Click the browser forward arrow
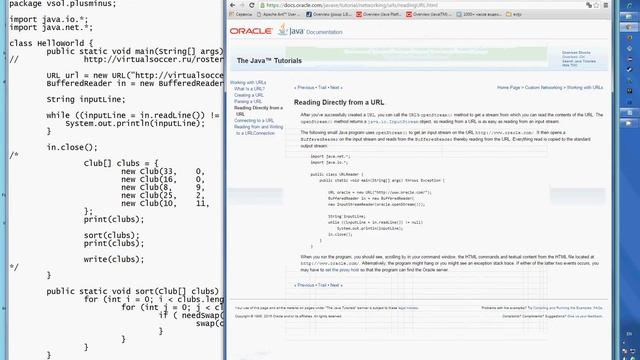Image resolution: width=640 pixels, height=360 pixels. tap(242, 5)
